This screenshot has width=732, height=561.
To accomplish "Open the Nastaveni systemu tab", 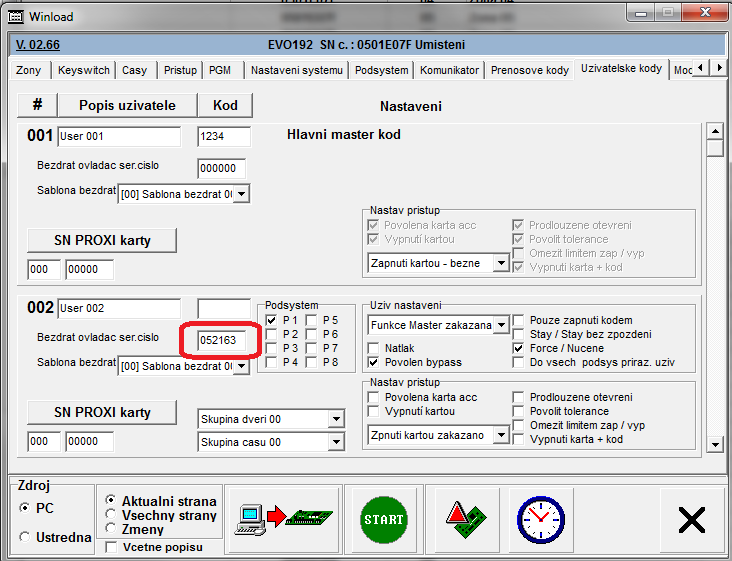I will pos(297,70).
